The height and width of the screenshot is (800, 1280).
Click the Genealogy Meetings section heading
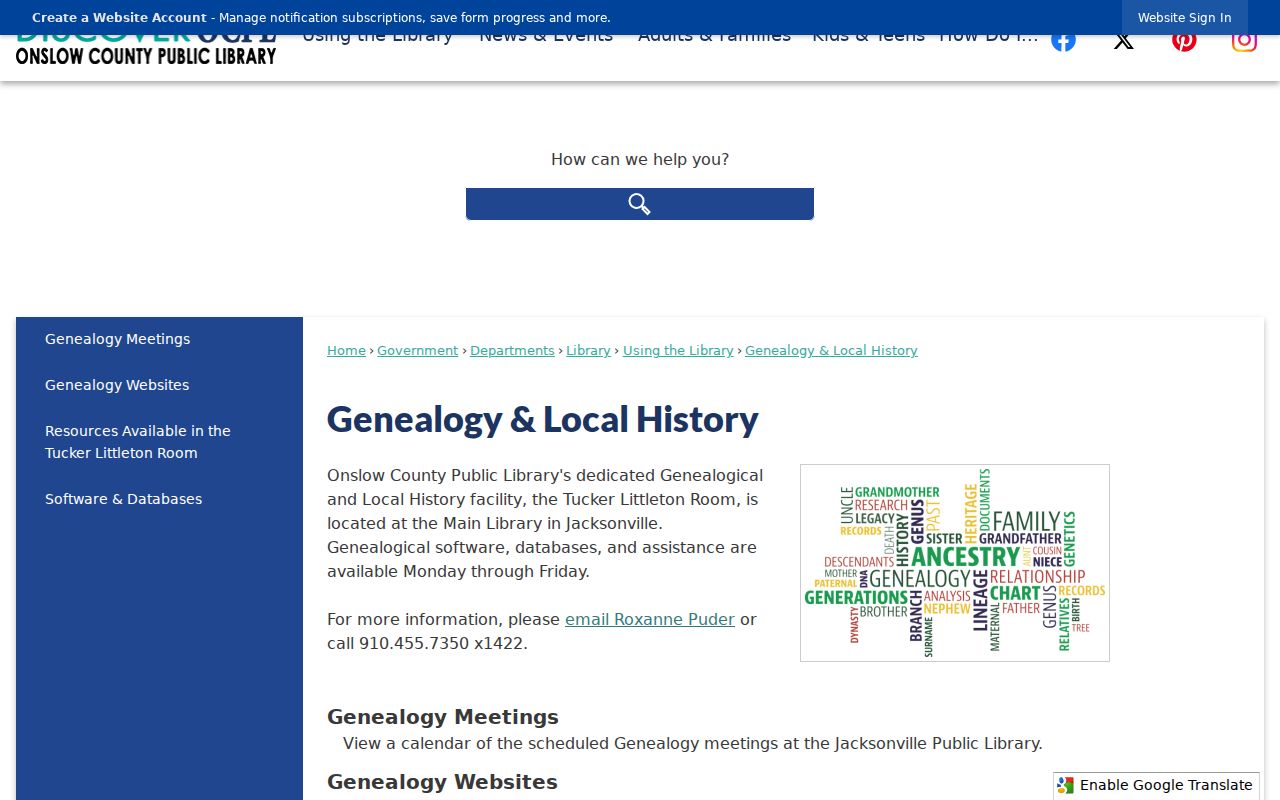[443, 717]
